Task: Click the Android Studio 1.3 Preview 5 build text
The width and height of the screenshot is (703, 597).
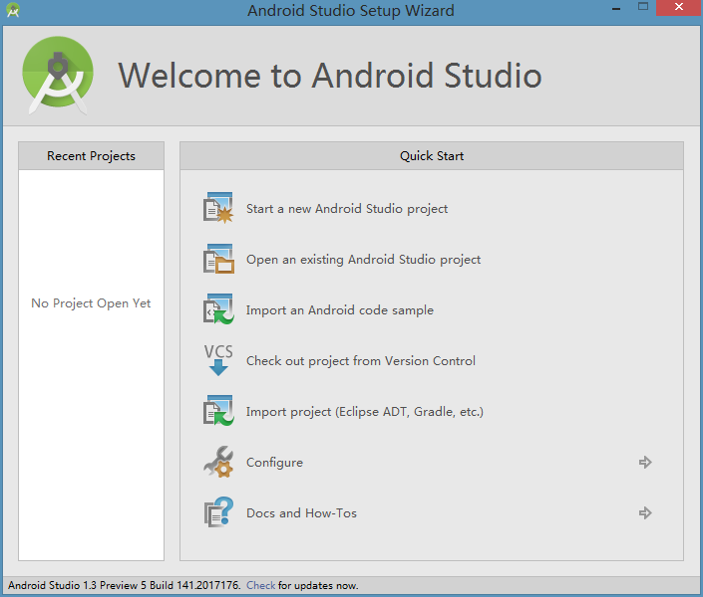Action: 124,585
